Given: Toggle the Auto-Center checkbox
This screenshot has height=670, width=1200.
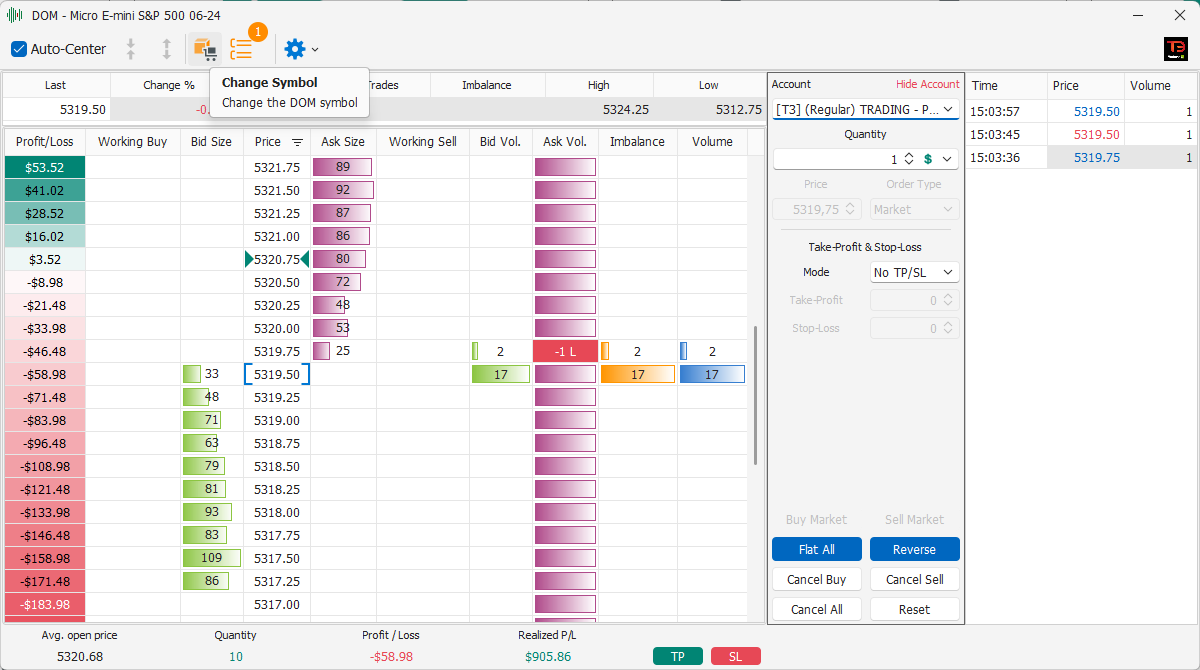Looking at the screenshot, I should pos(19,49).
